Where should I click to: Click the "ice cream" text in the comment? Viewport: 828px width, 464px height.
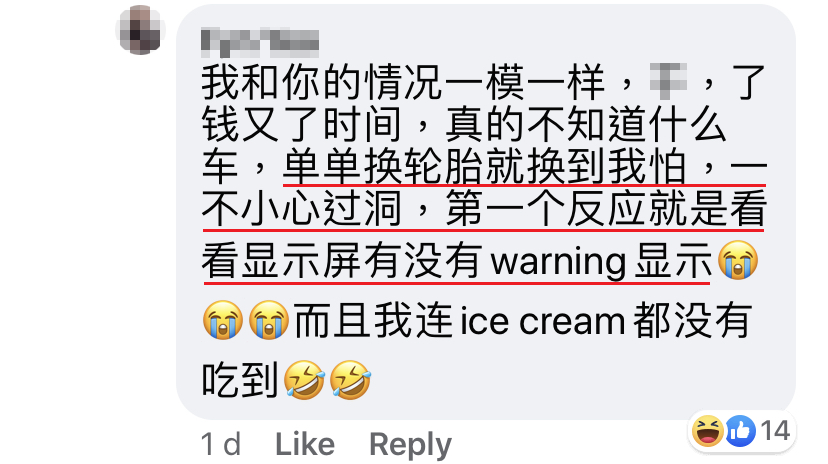[543, 321]
